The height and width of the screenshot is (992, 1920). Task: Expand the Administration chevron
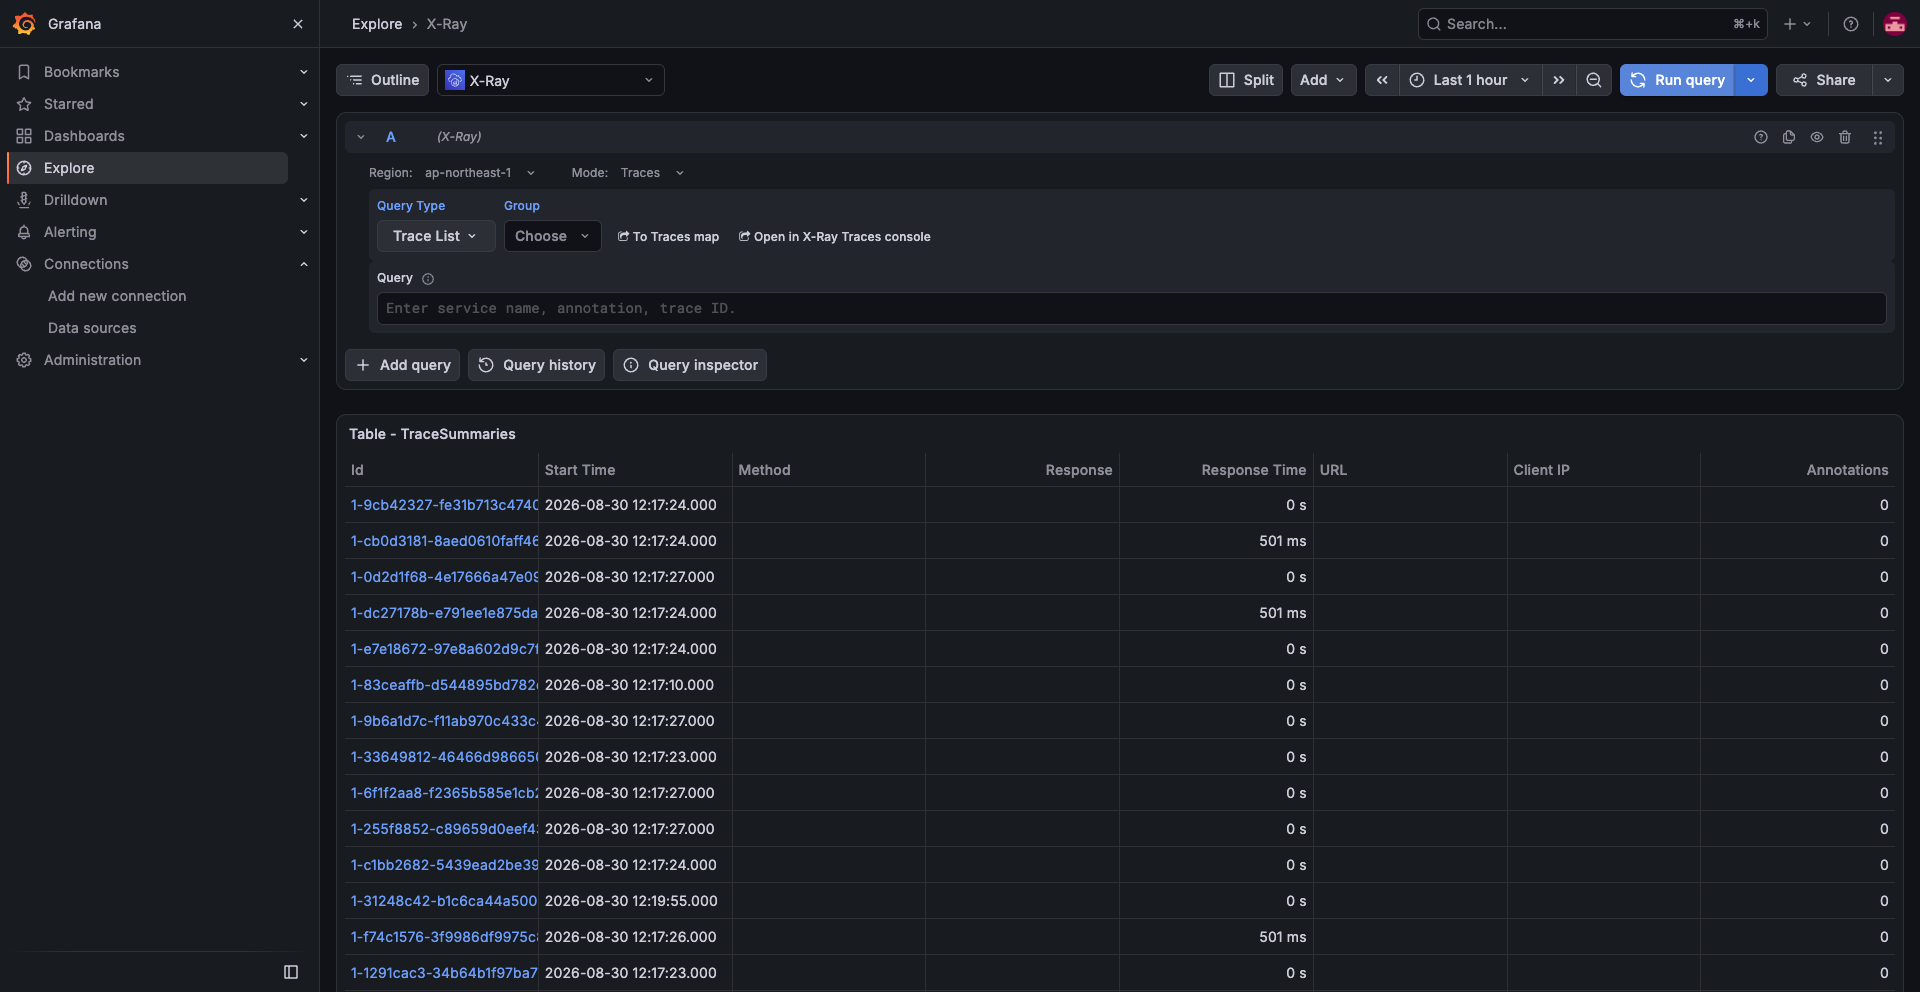304,360
